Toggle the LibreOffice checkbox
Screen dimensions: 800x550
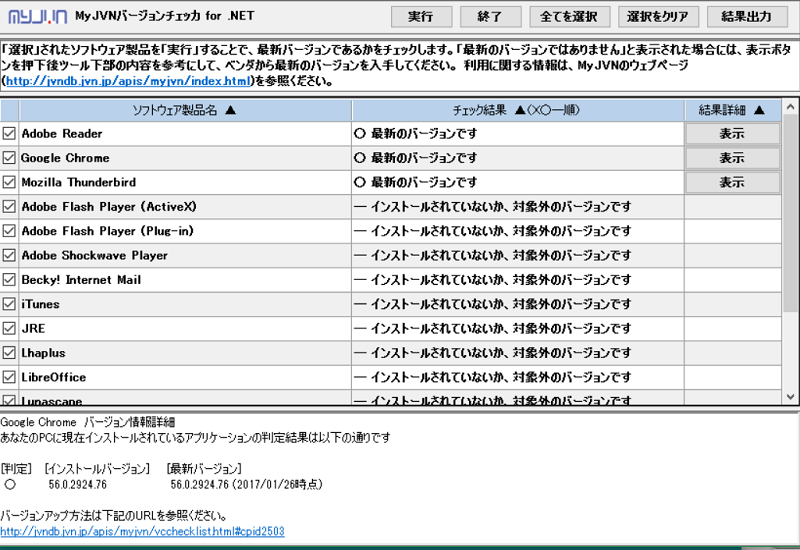click(9, 377)
